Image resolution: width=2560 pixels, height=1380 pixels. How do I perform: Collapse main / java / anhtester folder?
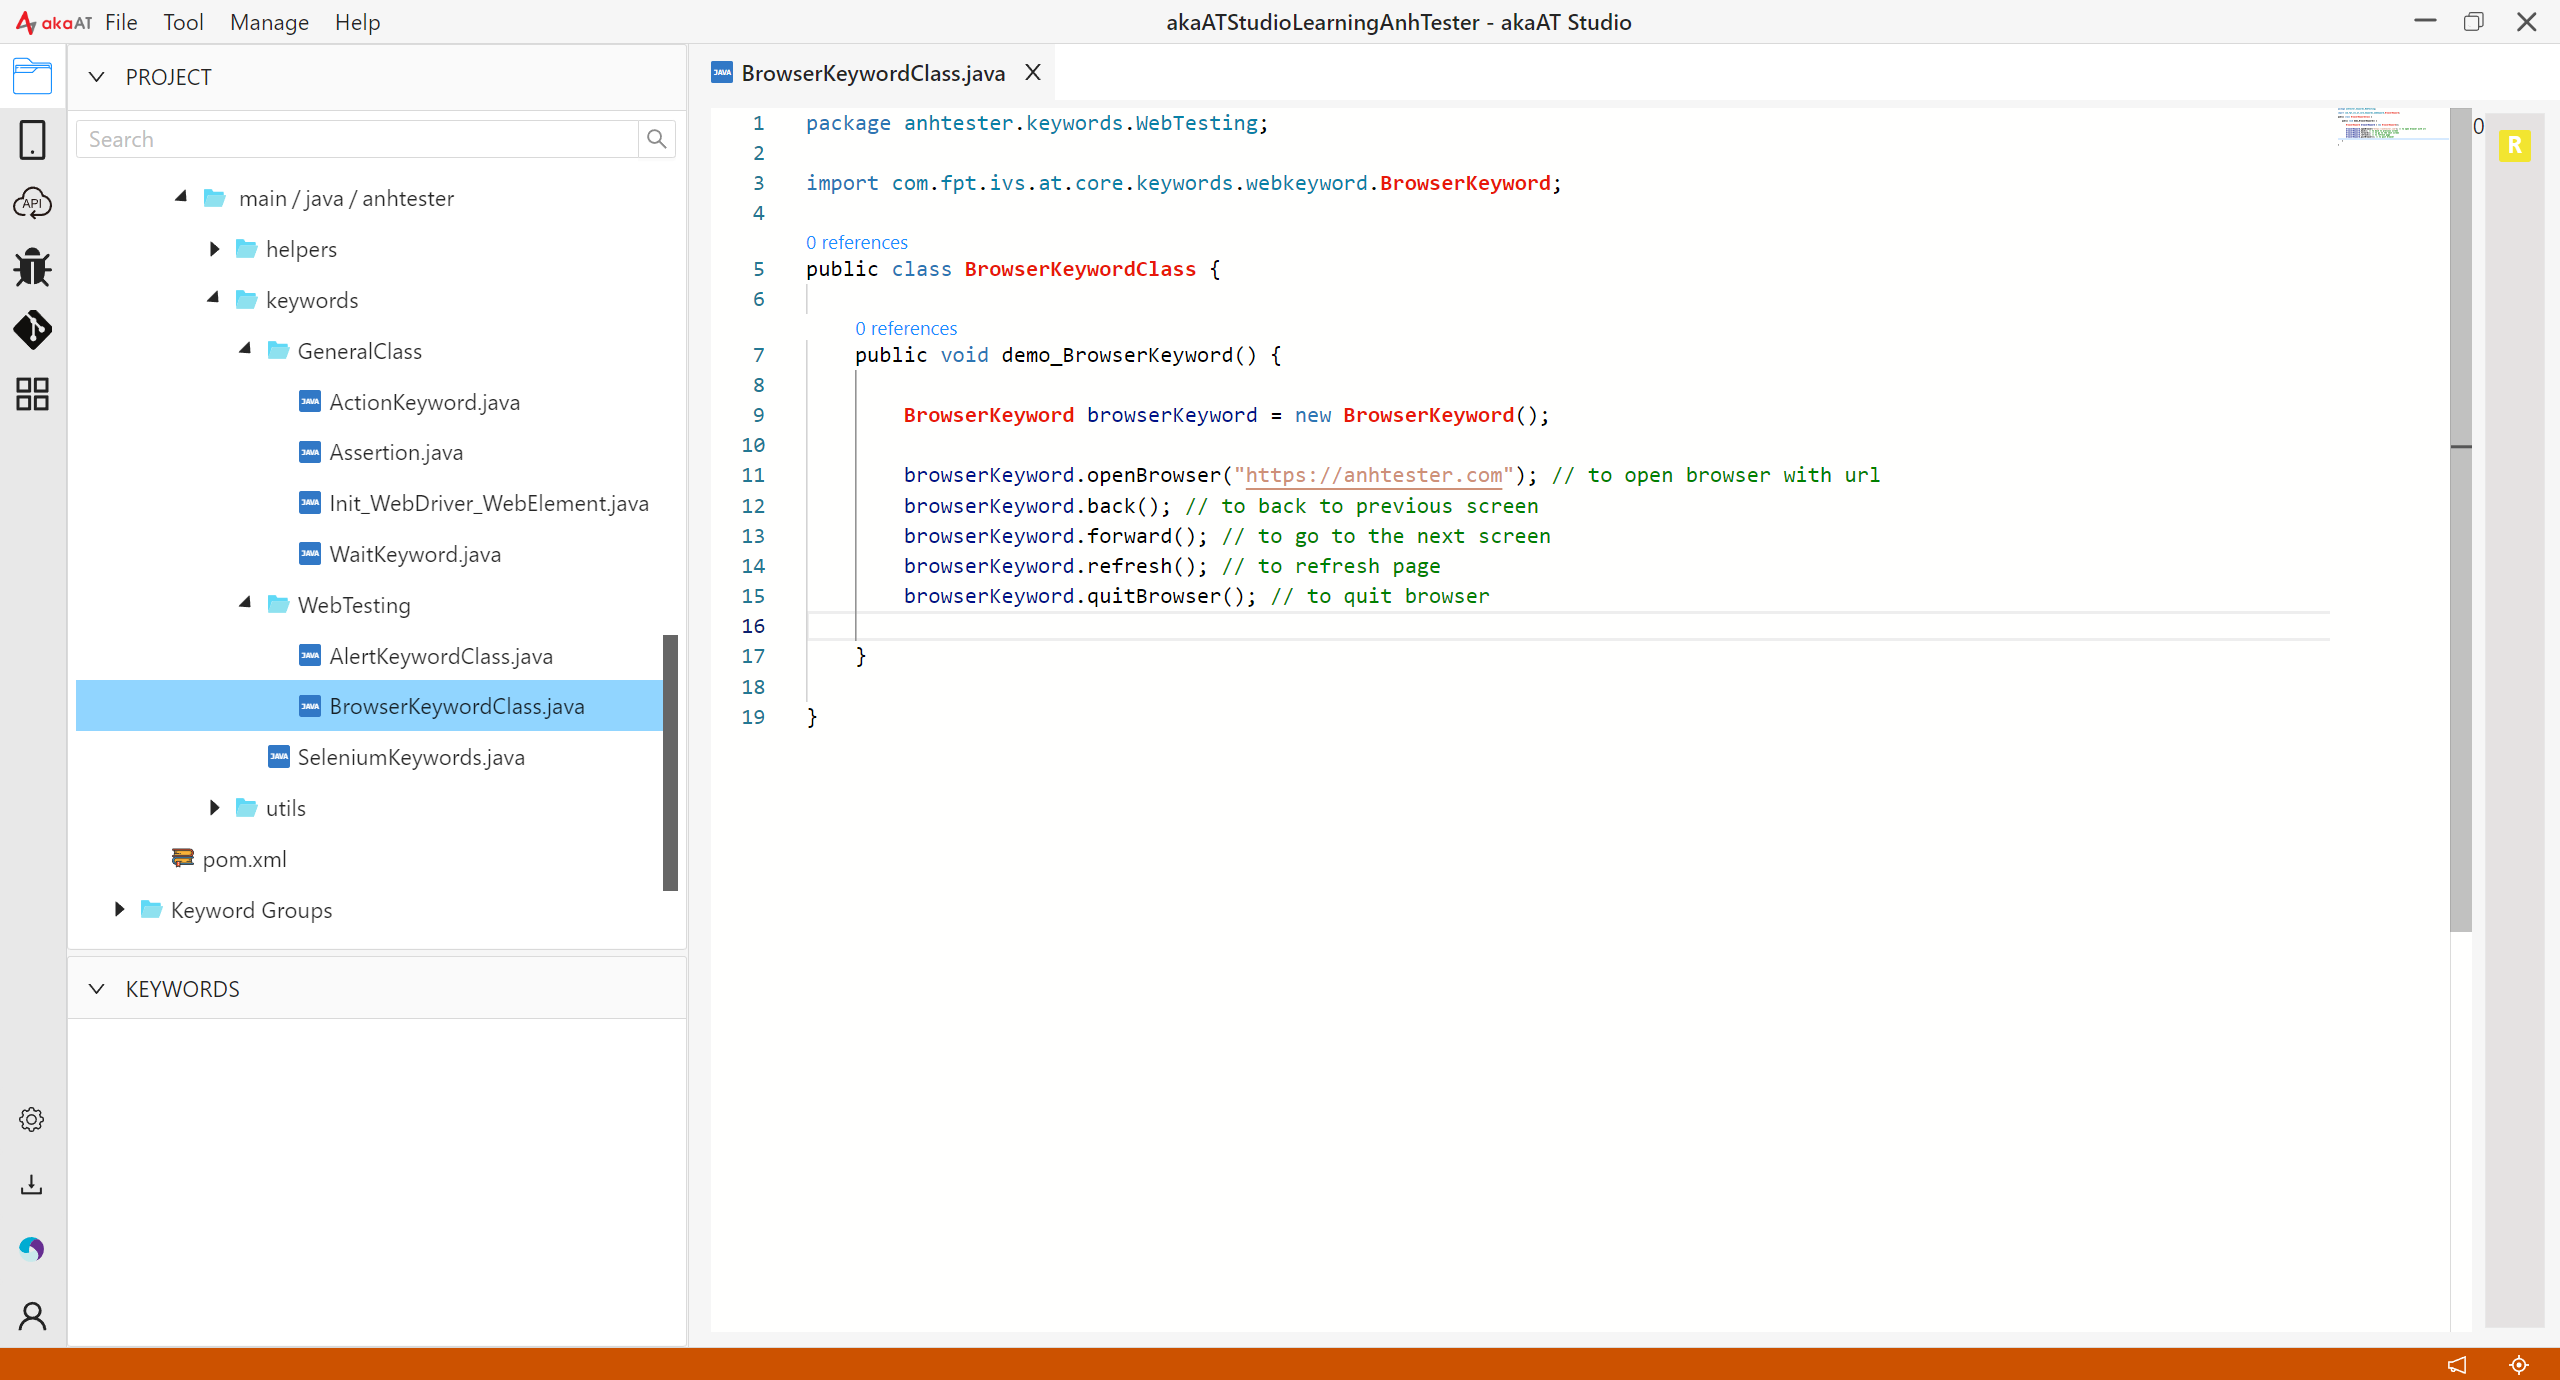[181, 197]
